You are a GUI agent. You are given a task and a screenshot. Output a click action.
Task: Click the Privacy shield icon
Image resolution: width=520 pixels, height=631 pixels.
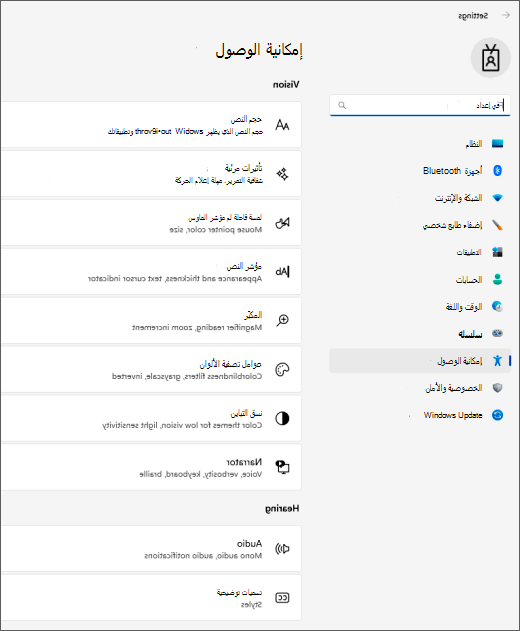click(x=497, y=388)
